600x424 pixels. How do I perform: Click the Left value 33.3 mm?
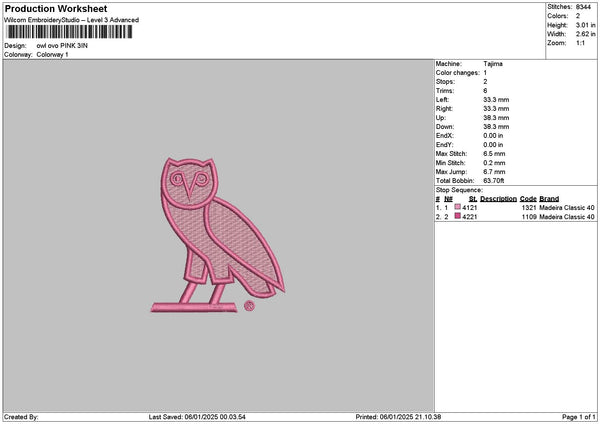pos(496,100)
